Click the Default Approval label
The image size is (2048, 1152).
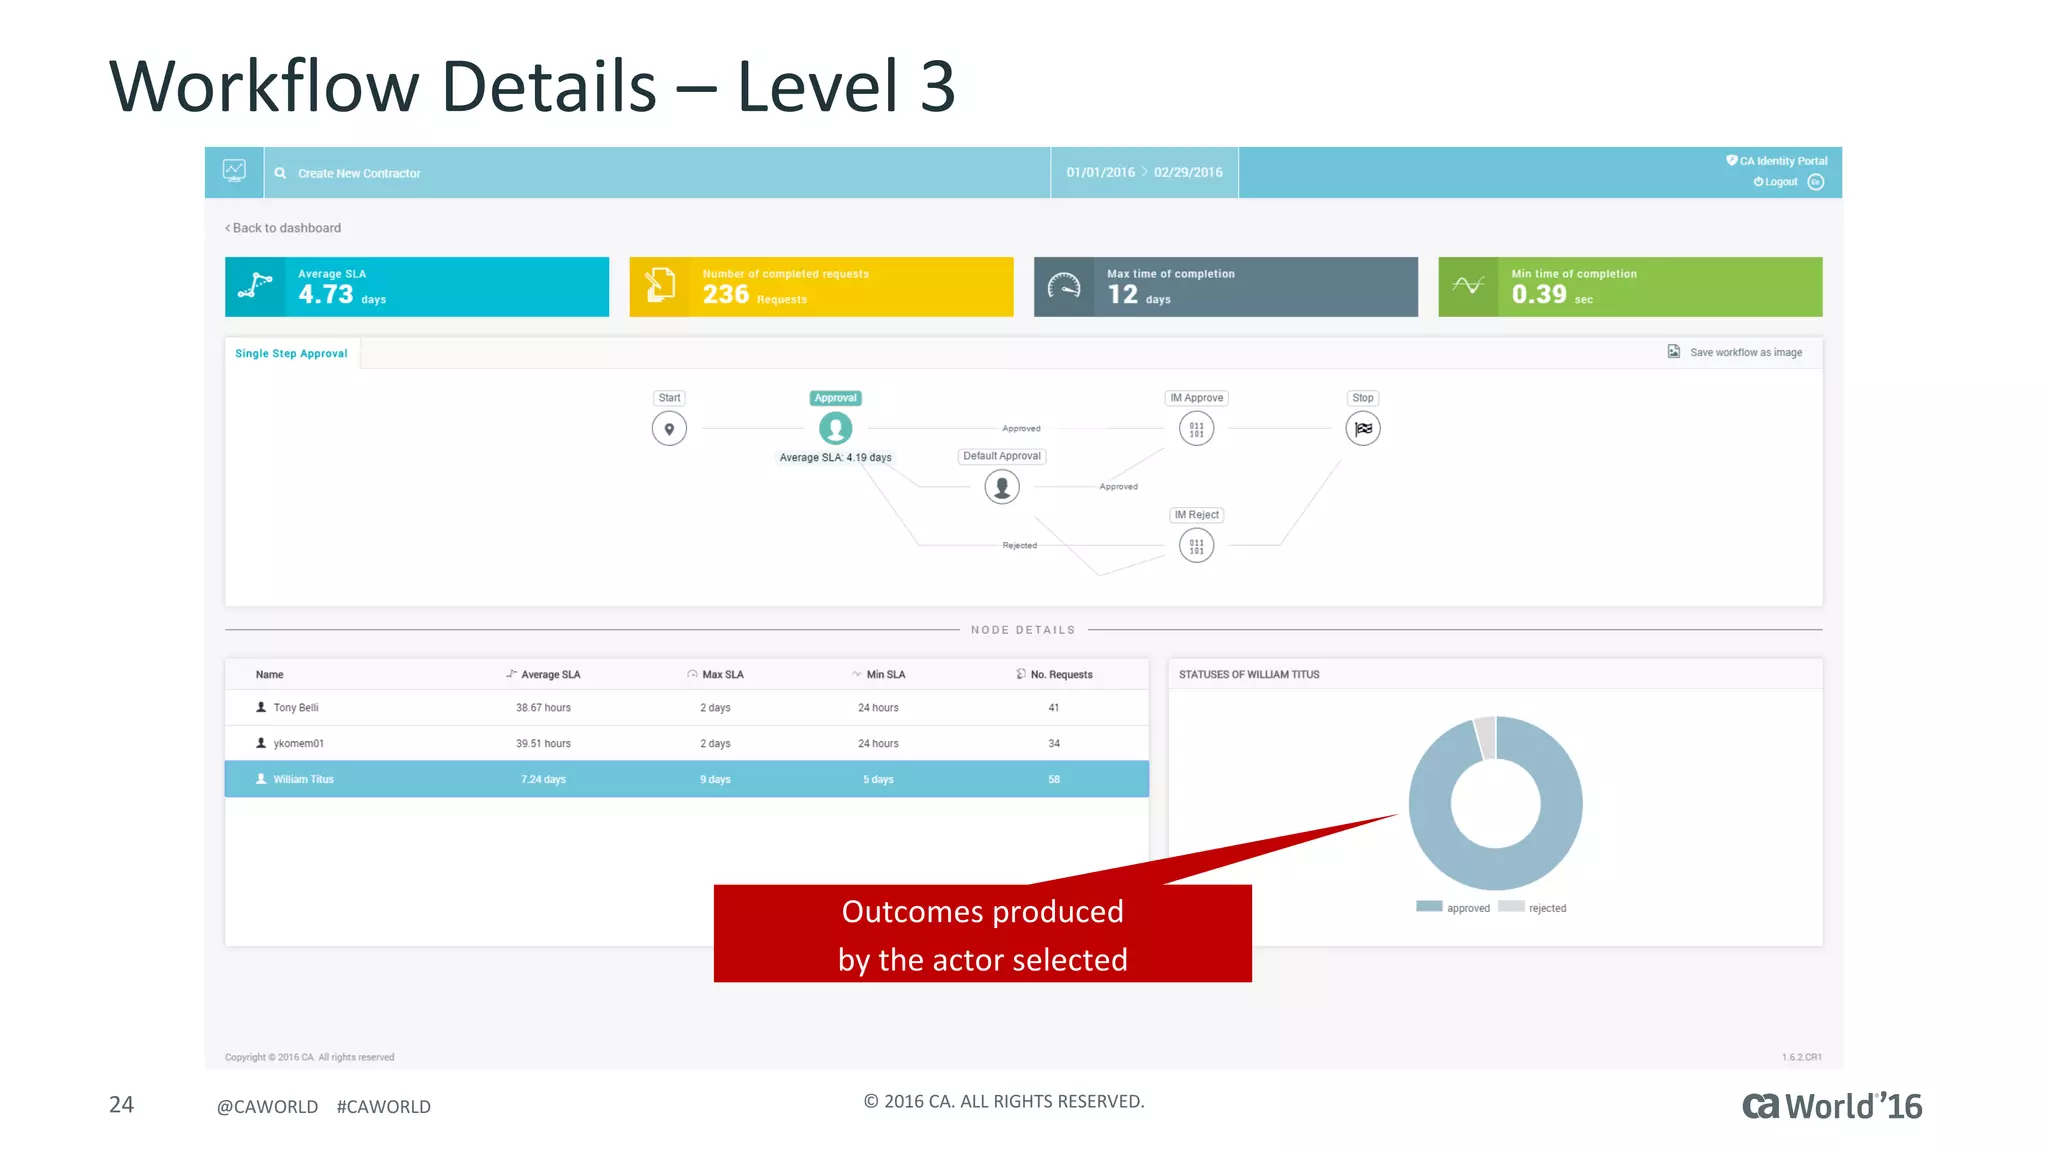[1002, 456]
